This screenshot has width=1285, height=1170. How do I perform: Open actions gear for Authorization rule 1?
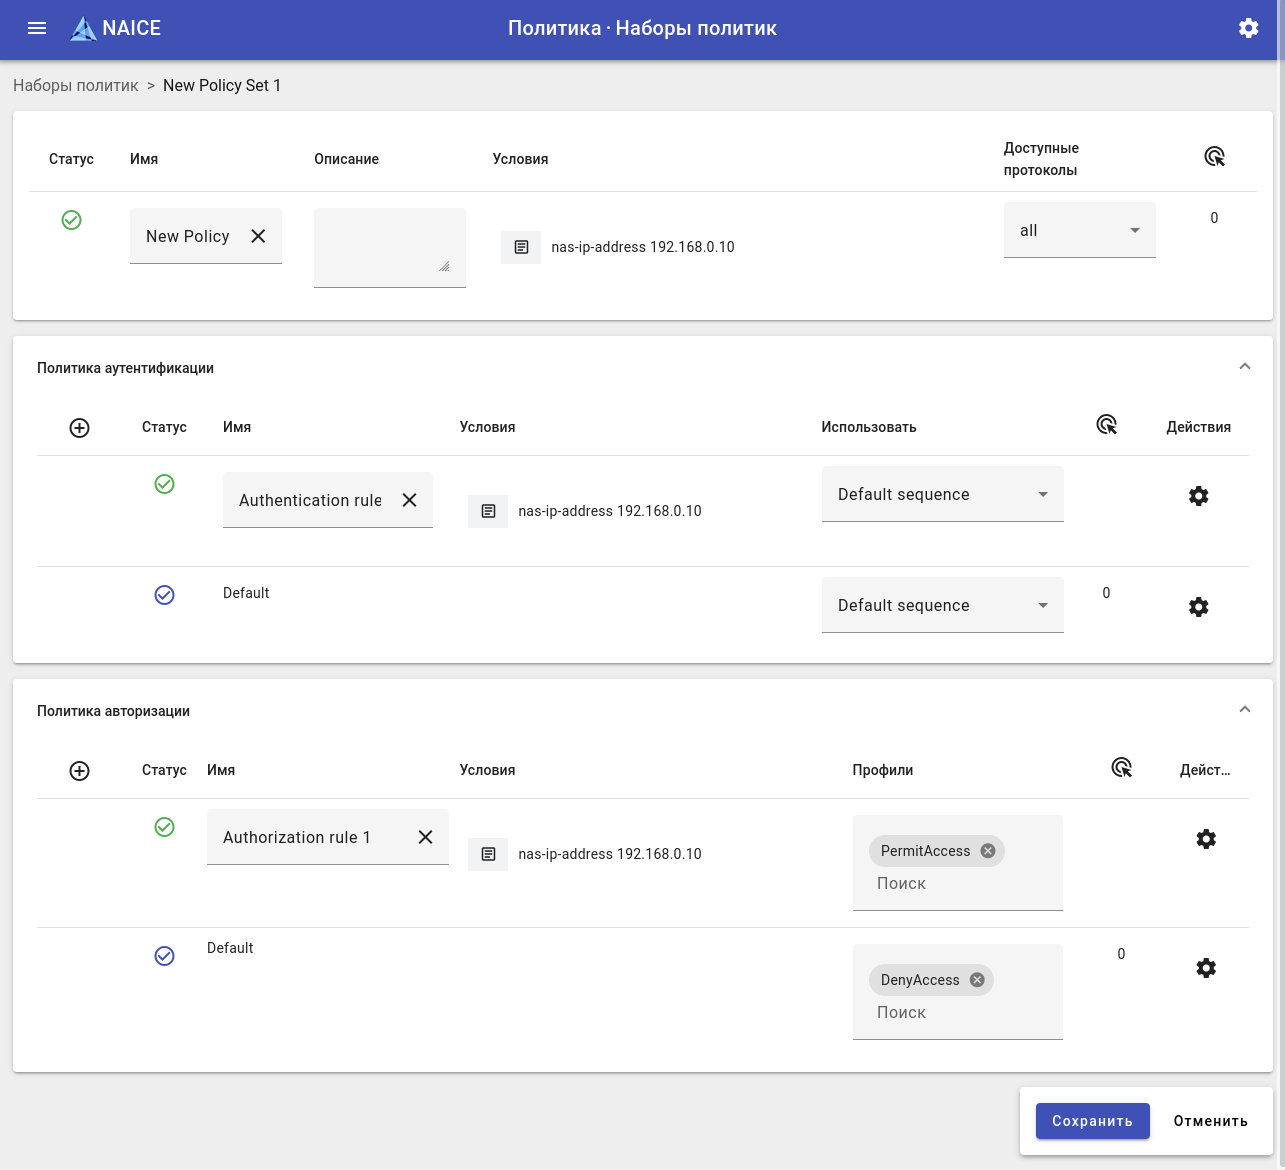(1206, 839)
